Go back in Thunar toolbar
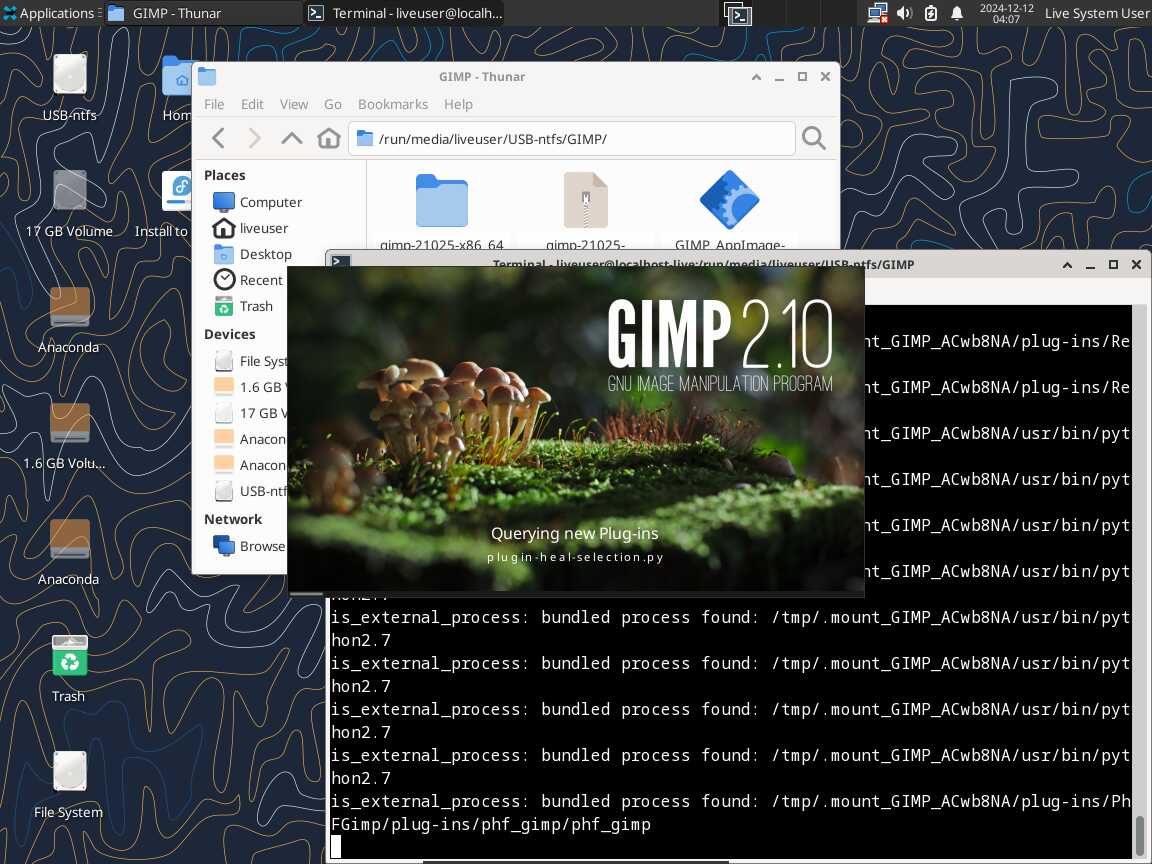The height and width of the screenshot is (864, 1152). [x=218, y=138]
